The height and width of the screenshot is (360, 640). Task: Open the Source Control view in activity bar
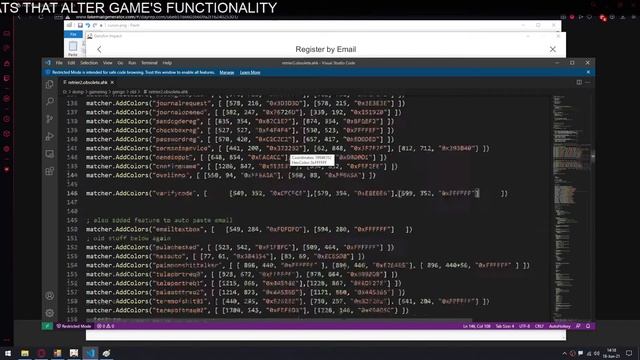point(50,119)
